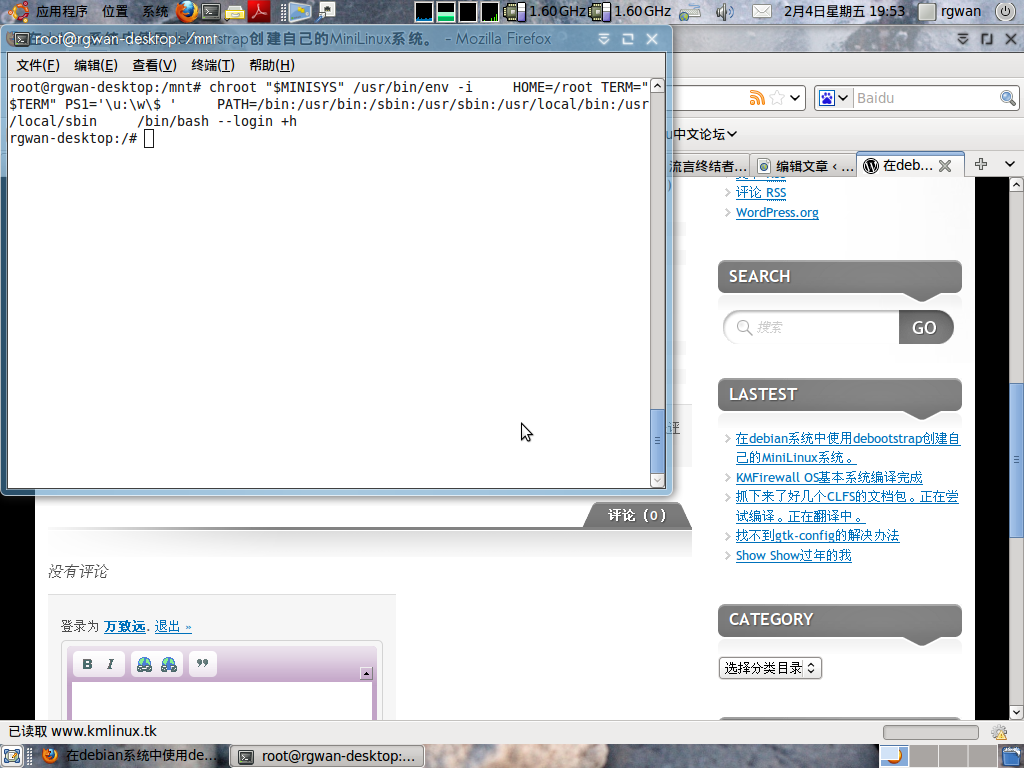Launch Firefox from the top panel
Viewport: 1024px width, 768px height.
(x=187, y=12)
